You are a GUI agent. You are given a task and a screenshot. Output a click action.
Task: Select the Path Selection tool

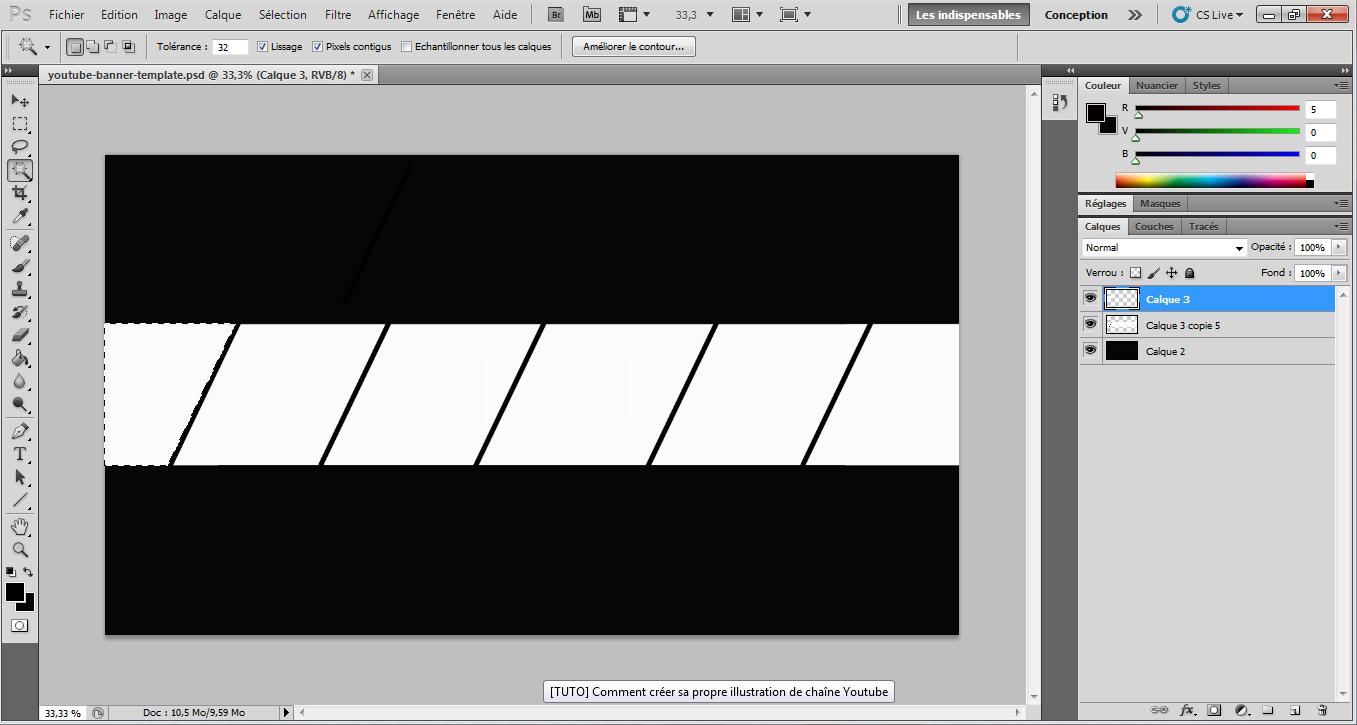pyautogui.click(x=20, y=477)
